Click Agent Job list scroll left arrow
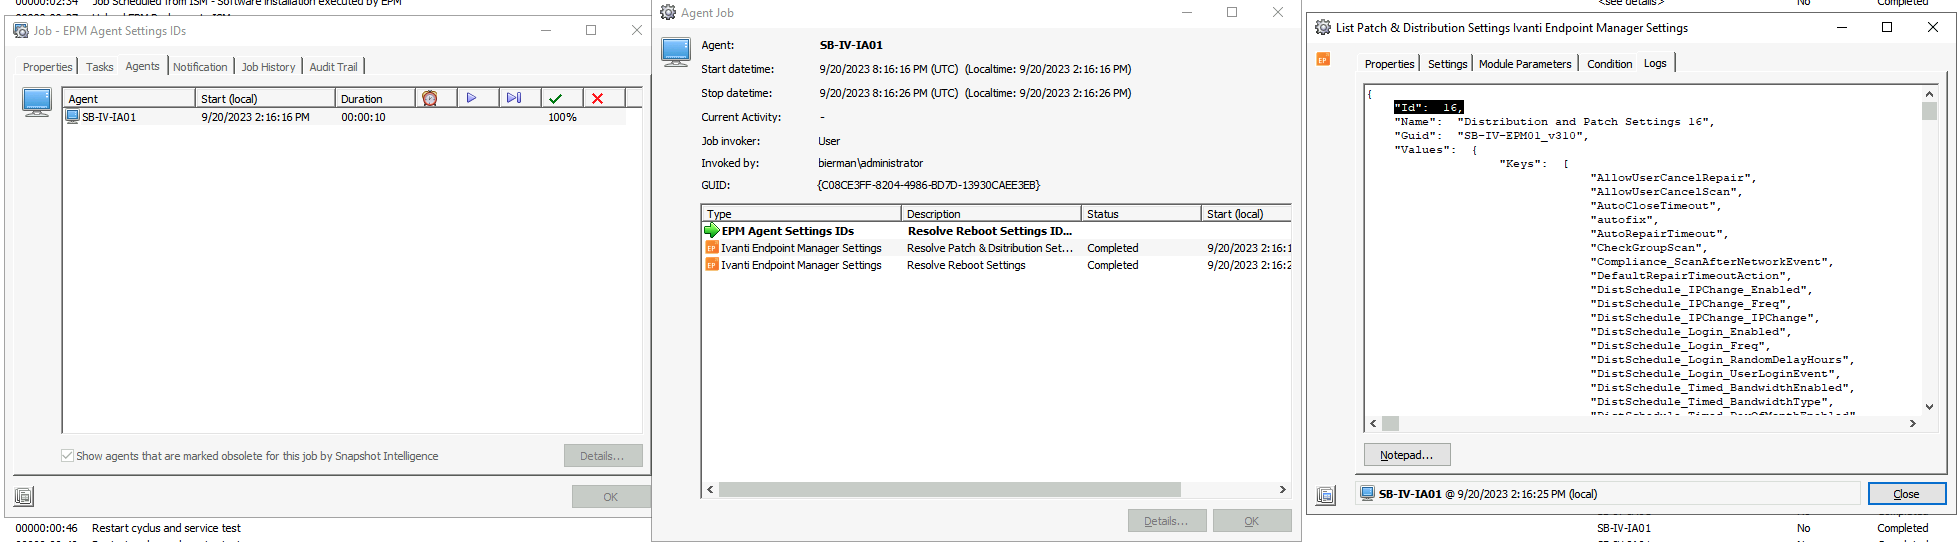The image size is (1960, 542). [710, 489]
